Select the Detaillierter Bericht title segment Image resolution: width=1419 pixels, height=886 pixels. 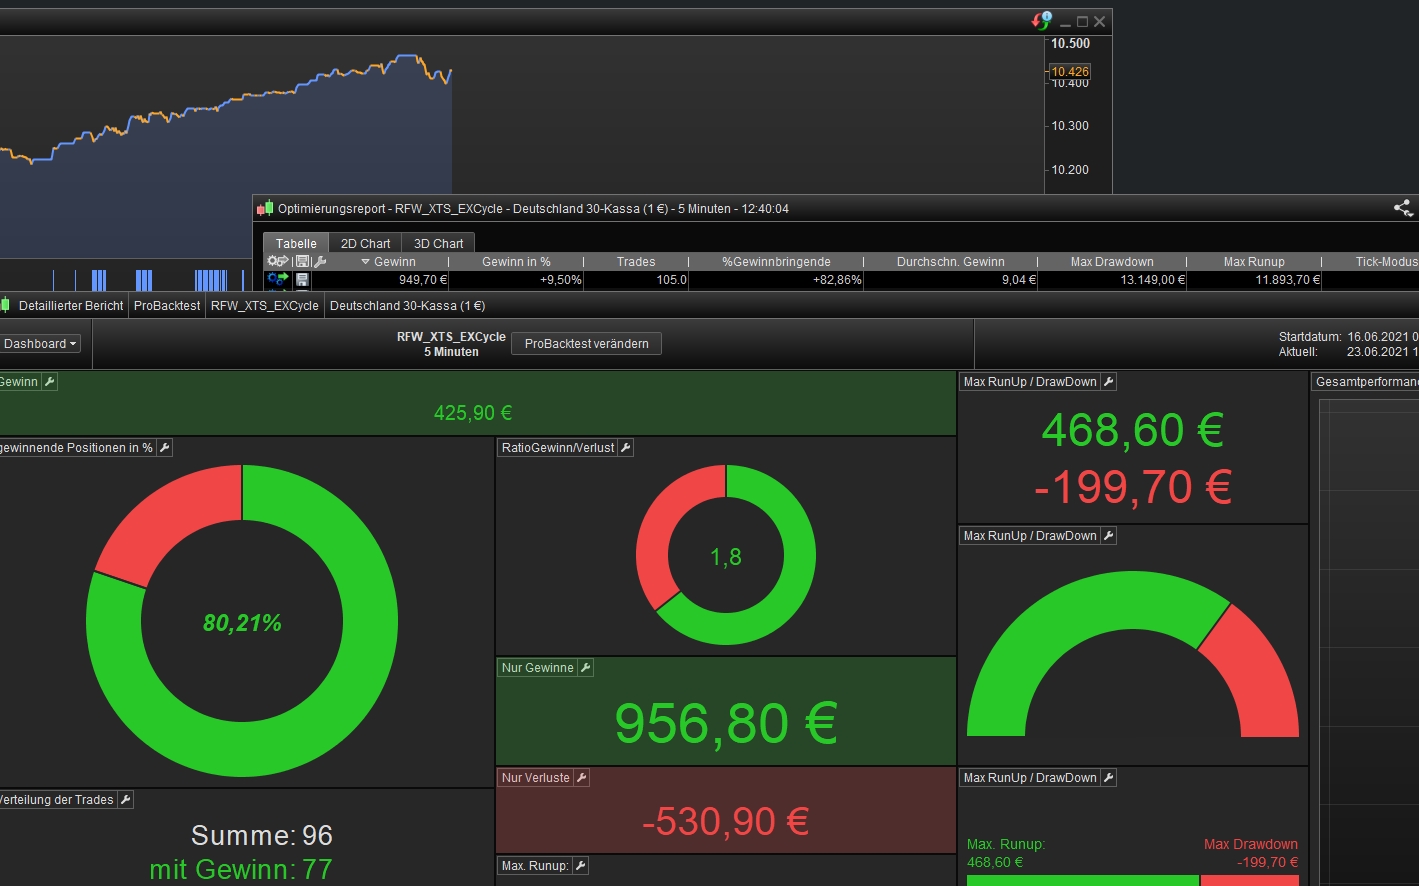pos(71,306)
